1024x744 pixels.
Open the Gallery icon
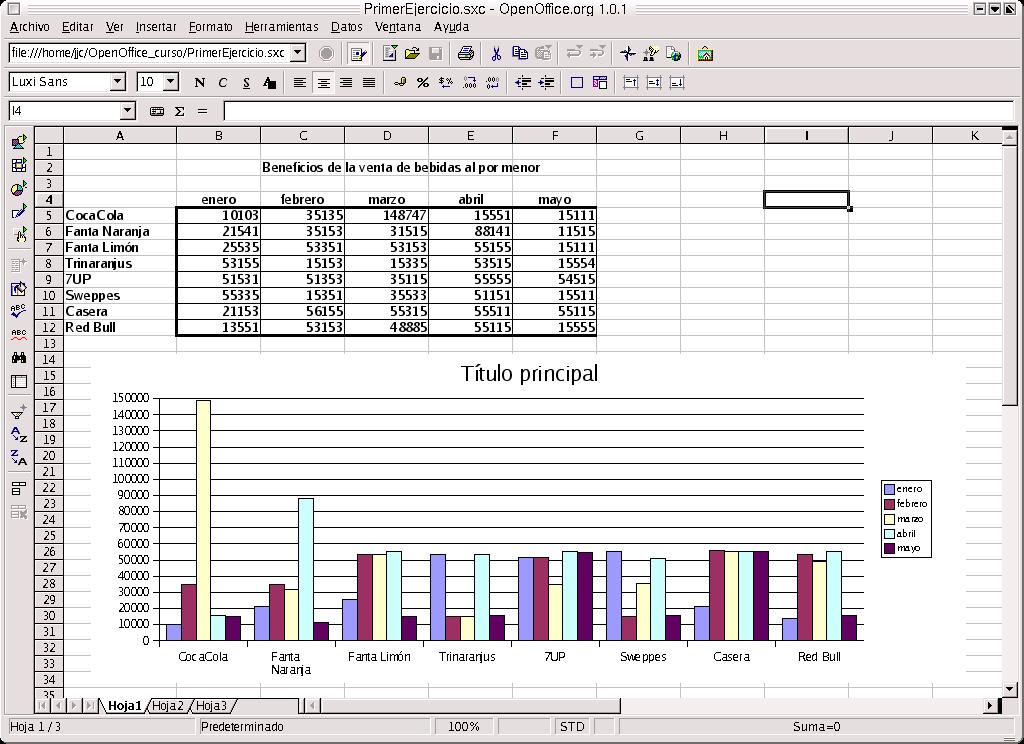pyautogui.click(x=705, y=54)
